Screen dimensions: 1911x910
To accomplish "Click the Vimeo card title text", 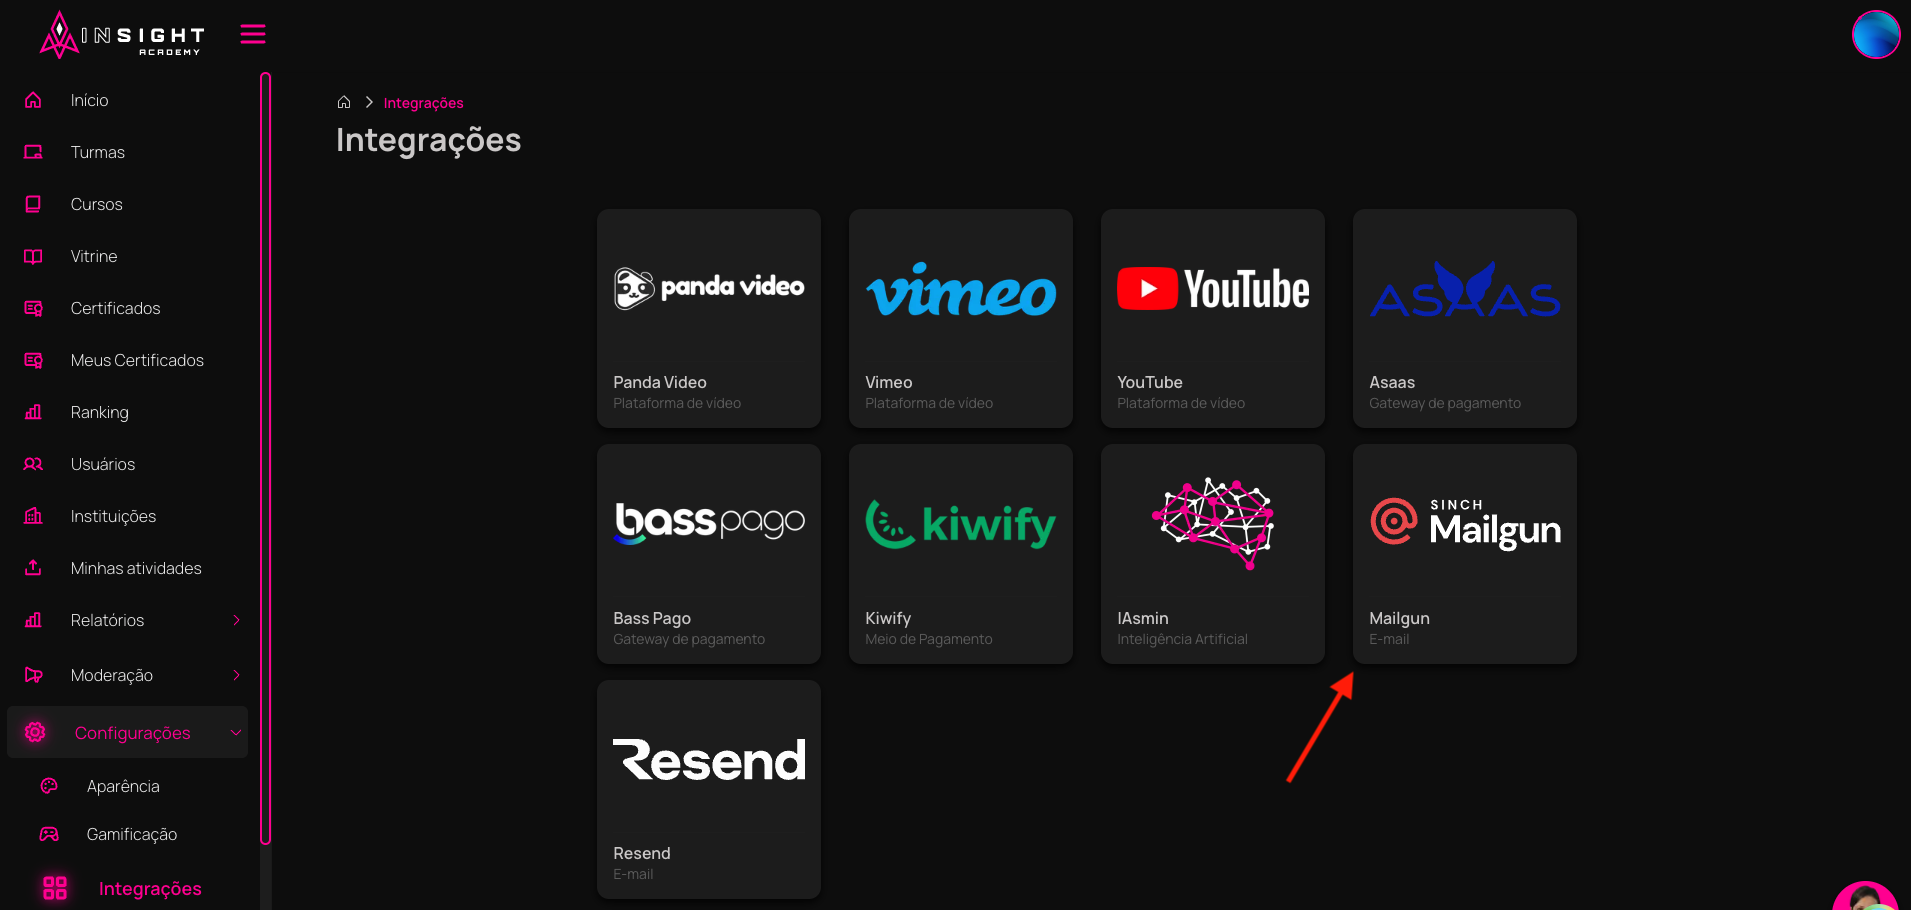I will click(889, 382).
